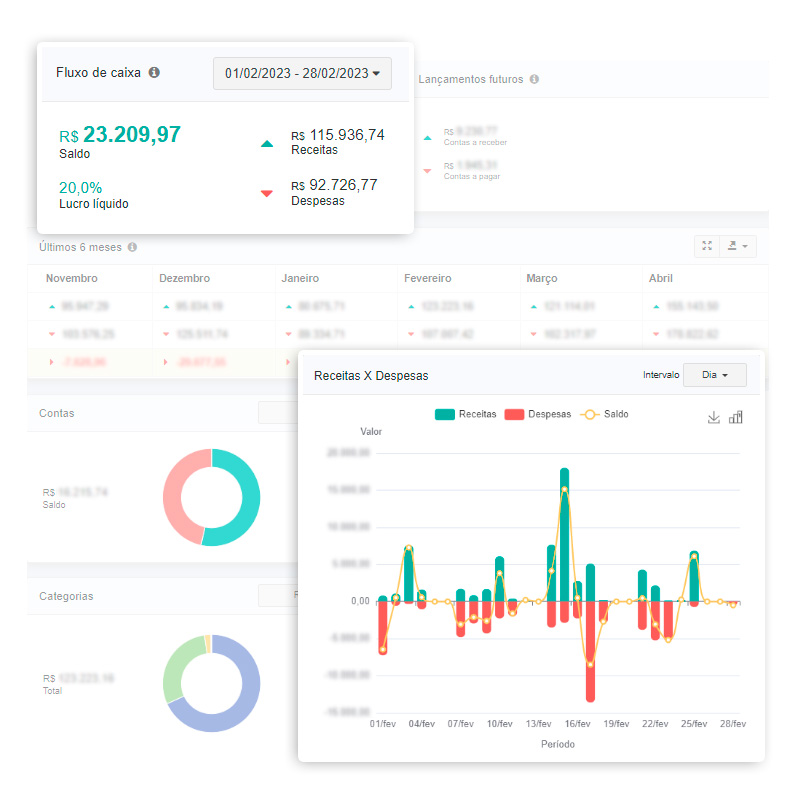Open the date range dropdown 01/02/2023 - 28/02/2023
This screenshot has width=800, height=800.
pyautogui.click(x=302, y=73)
